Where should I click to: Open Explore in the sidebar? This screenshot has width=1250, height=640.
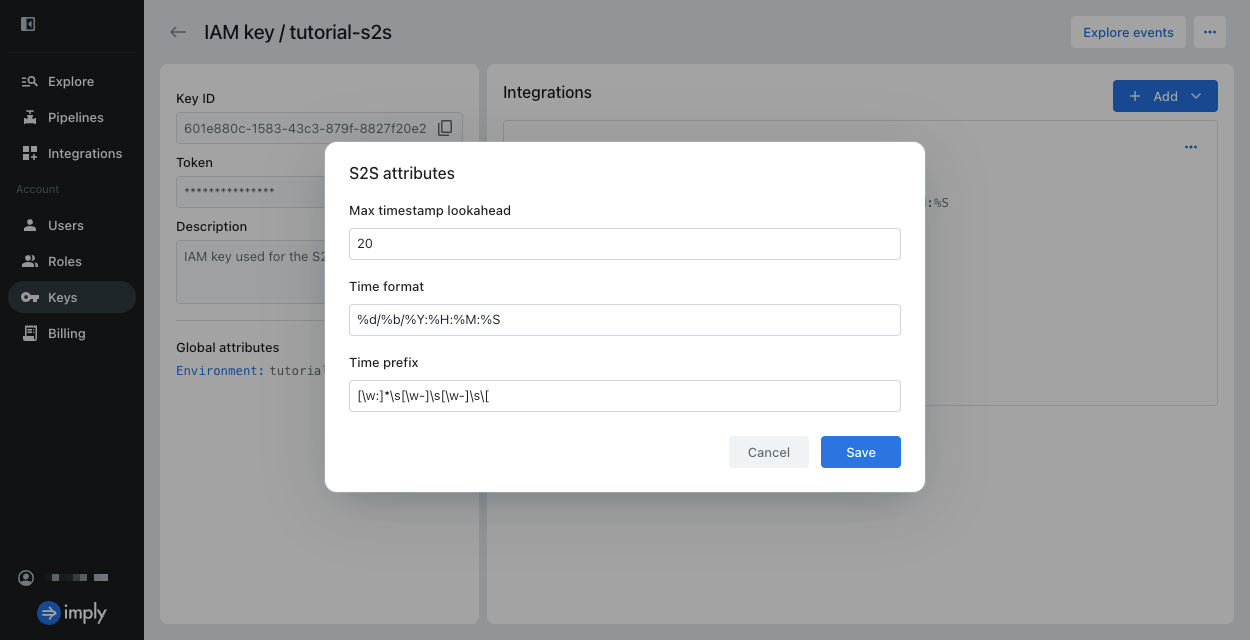71,81
